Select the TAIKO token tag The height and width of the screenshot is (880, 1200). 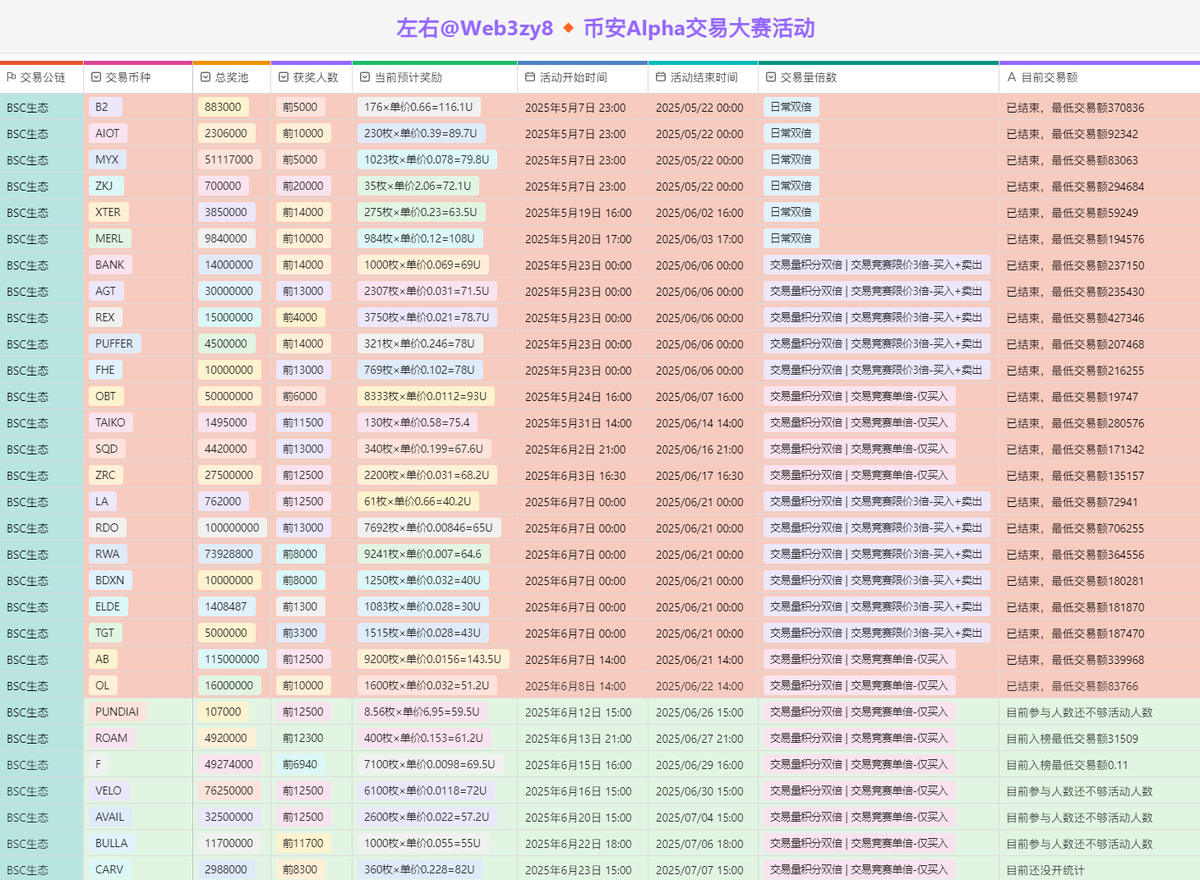click(x=111, y=423)
